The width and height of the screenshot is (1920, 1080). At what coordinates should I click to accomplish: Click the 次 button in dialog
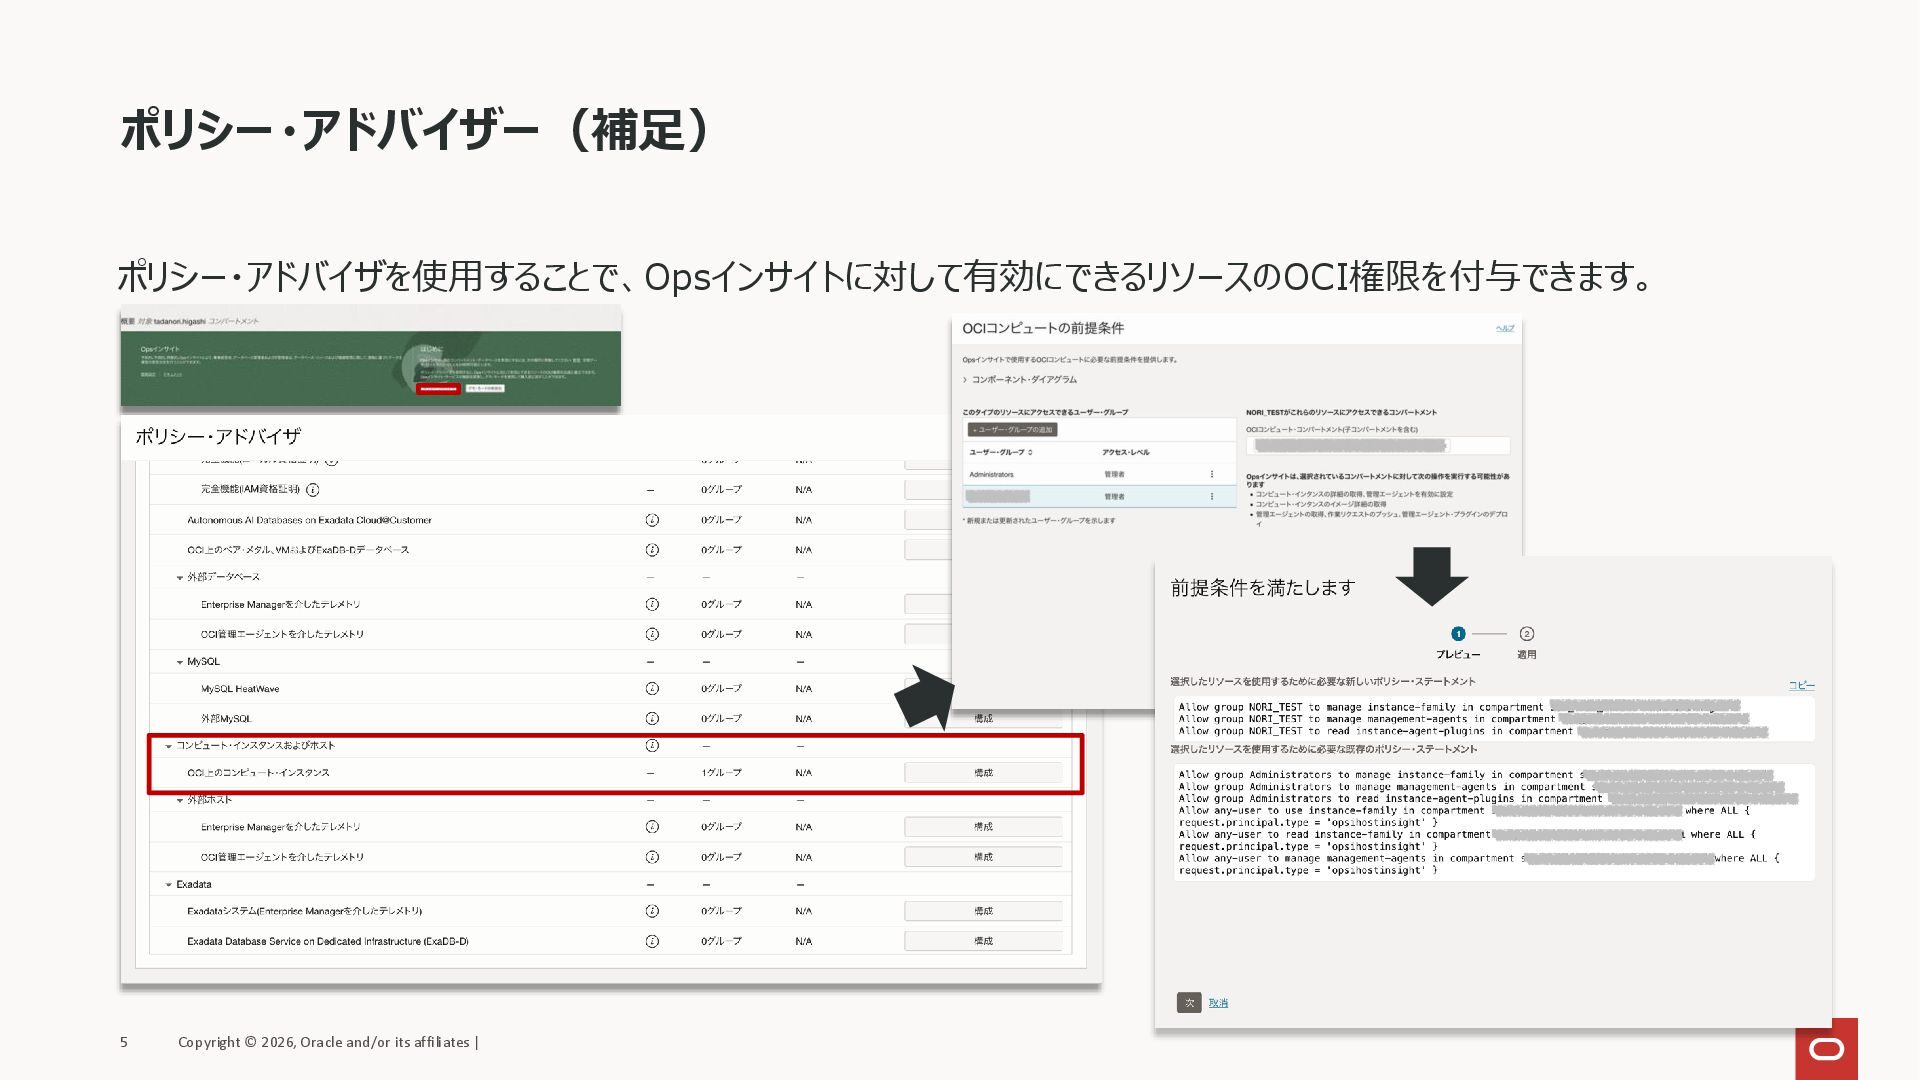1189,1003
